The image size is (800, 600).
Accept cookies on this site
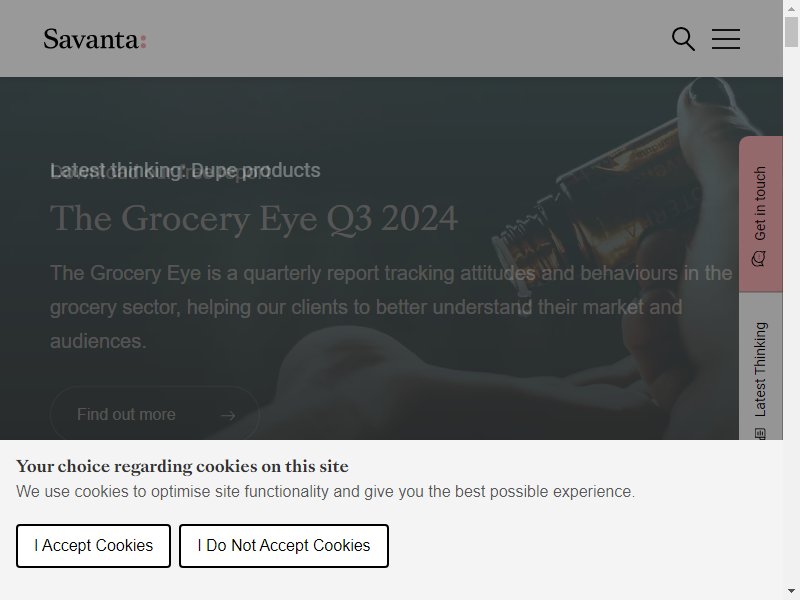pyautogui.click(x=93, y=545)
